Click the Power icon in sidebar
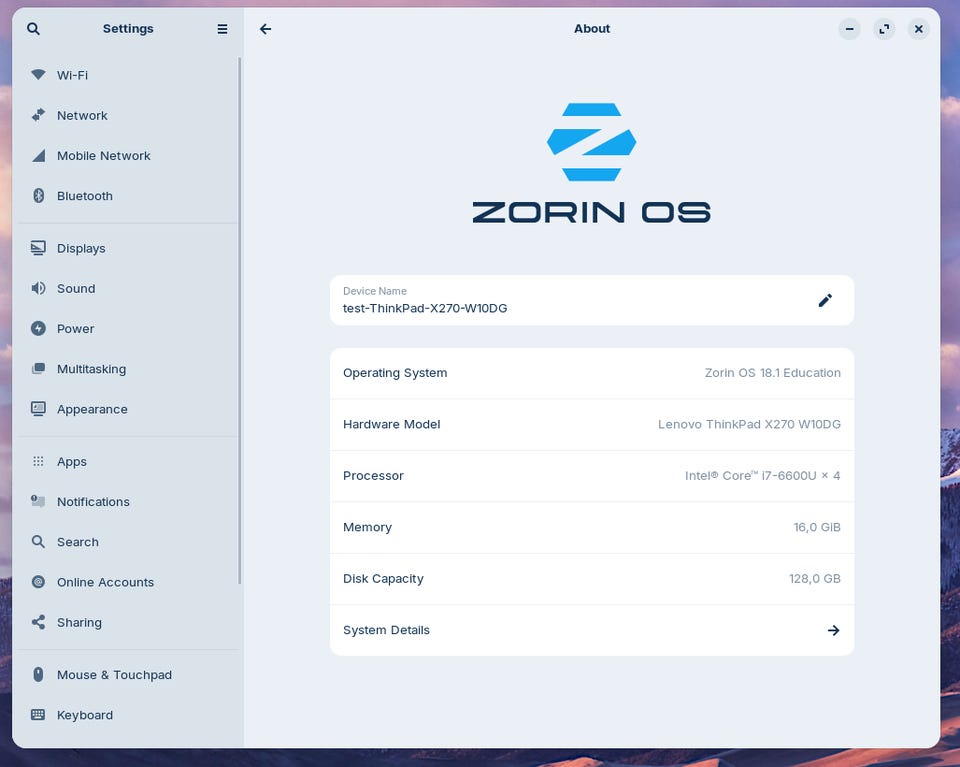The width and height of the screenshot is (960, 767). [38, 329]
